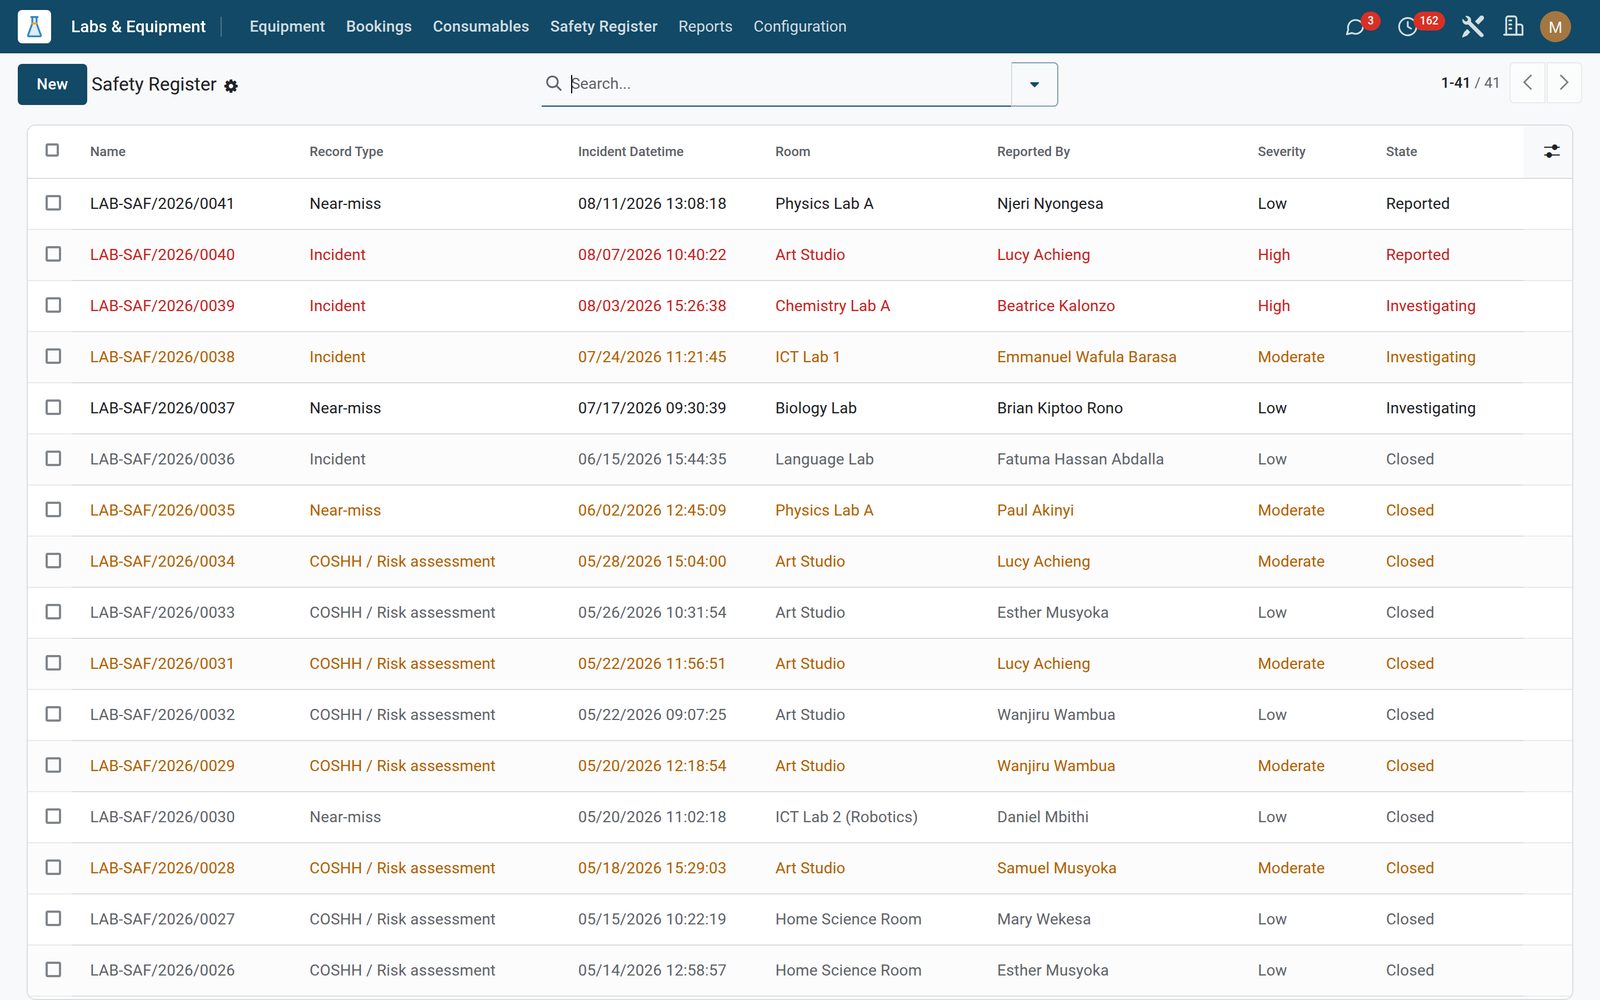Open the company building switcher icon

[1514, 27]
